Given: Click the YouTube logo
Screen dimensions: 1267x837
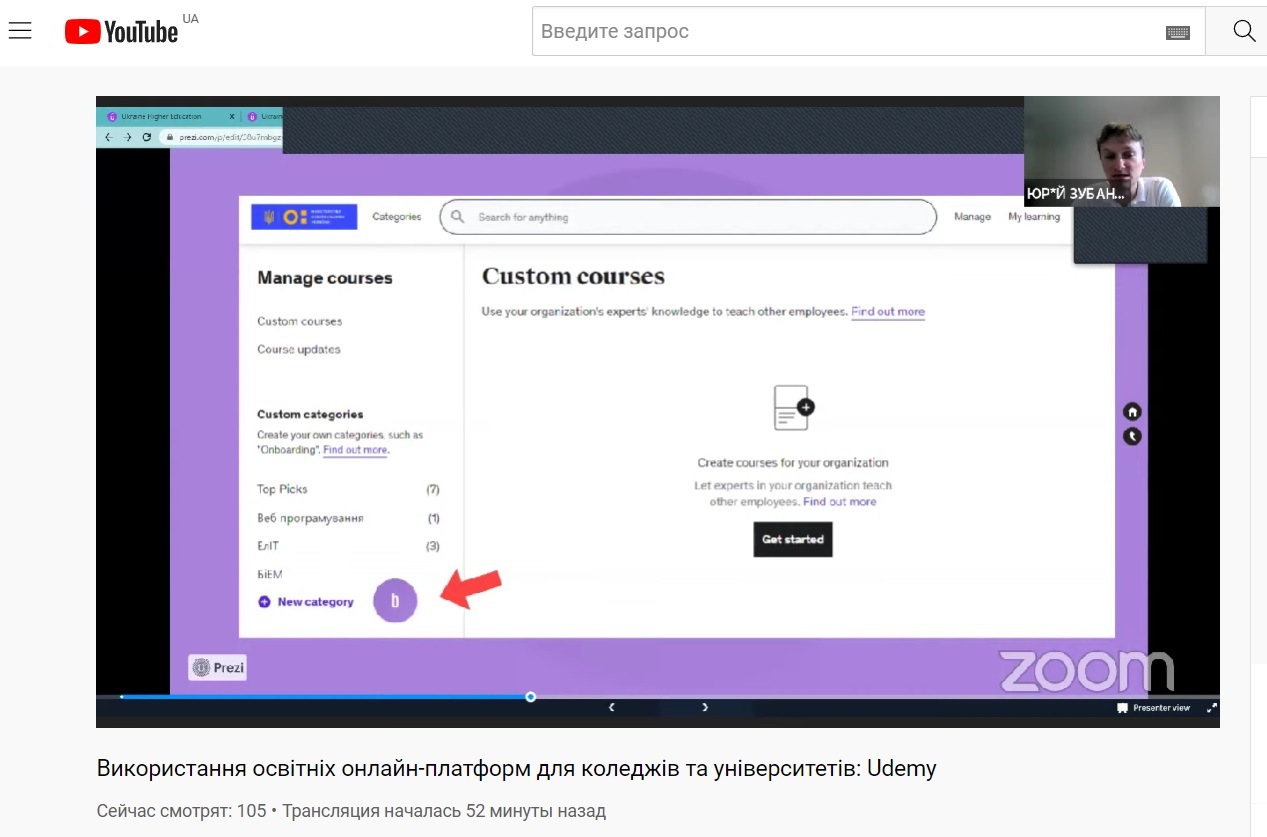Looking at the screenshot, I should (122, 32).
